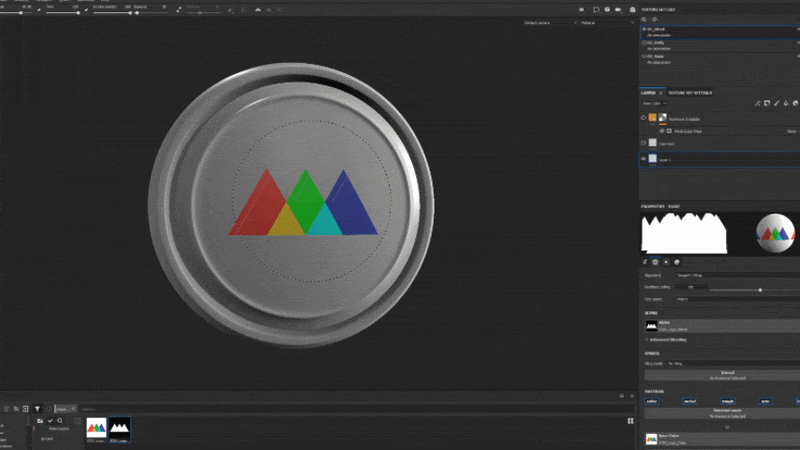Click the camera icon in the viewport toolbar
This screenshot has width=800, height=450.
(x=618, y=10)
